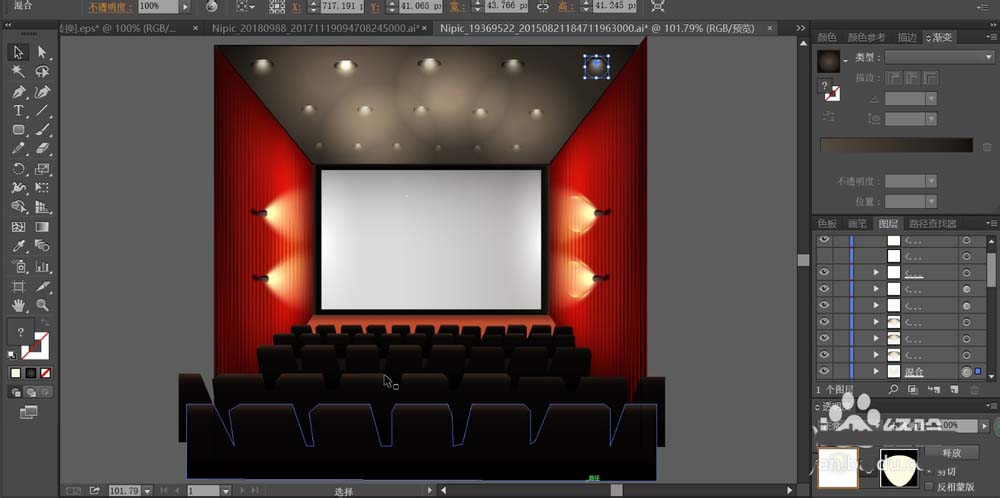Expand the 混合 layer row
Viewport: 1000px width, 498px height.
tap(876, 371)
